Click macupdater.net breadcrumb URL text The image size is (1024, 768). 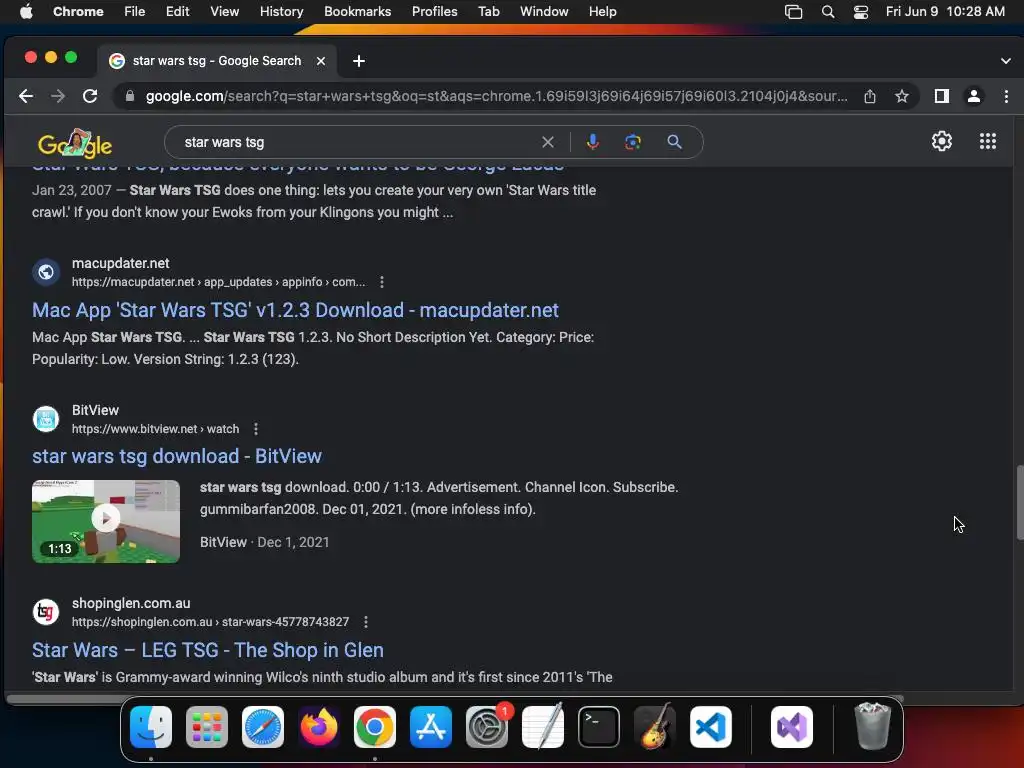[218, 282]
